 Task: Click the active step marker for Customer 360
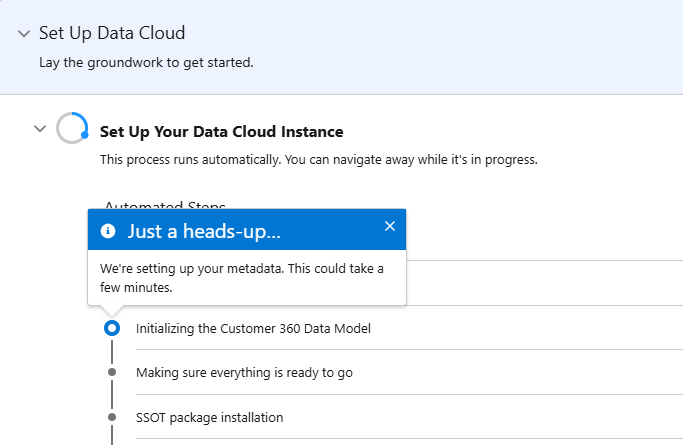pos(112,328)
